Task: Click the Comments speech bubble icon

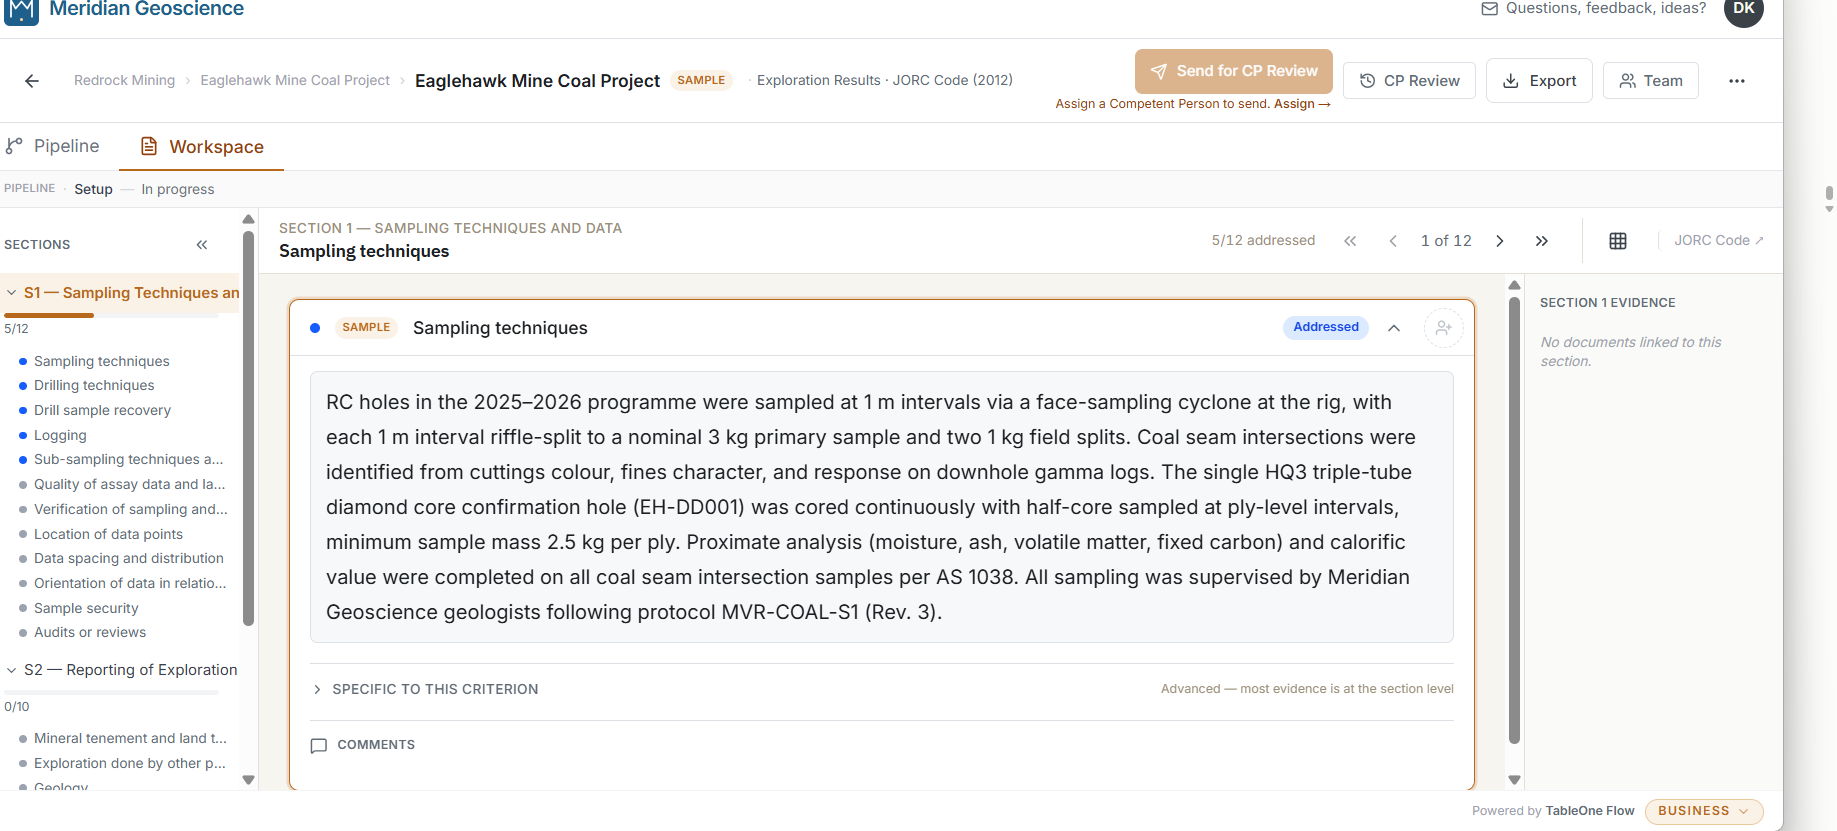Action: pyautogui.click(x=319, y=746)
